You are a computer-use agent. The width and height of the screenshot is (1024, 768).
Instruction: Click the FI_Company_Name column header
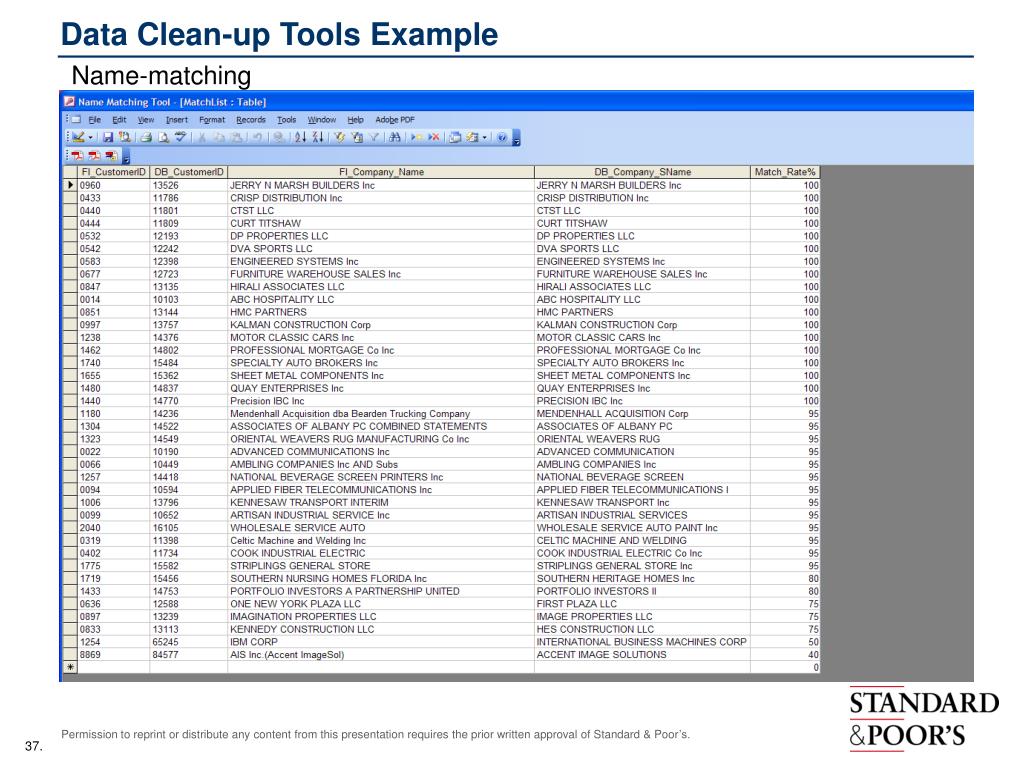pyautogui.click(x=381, y=172)
